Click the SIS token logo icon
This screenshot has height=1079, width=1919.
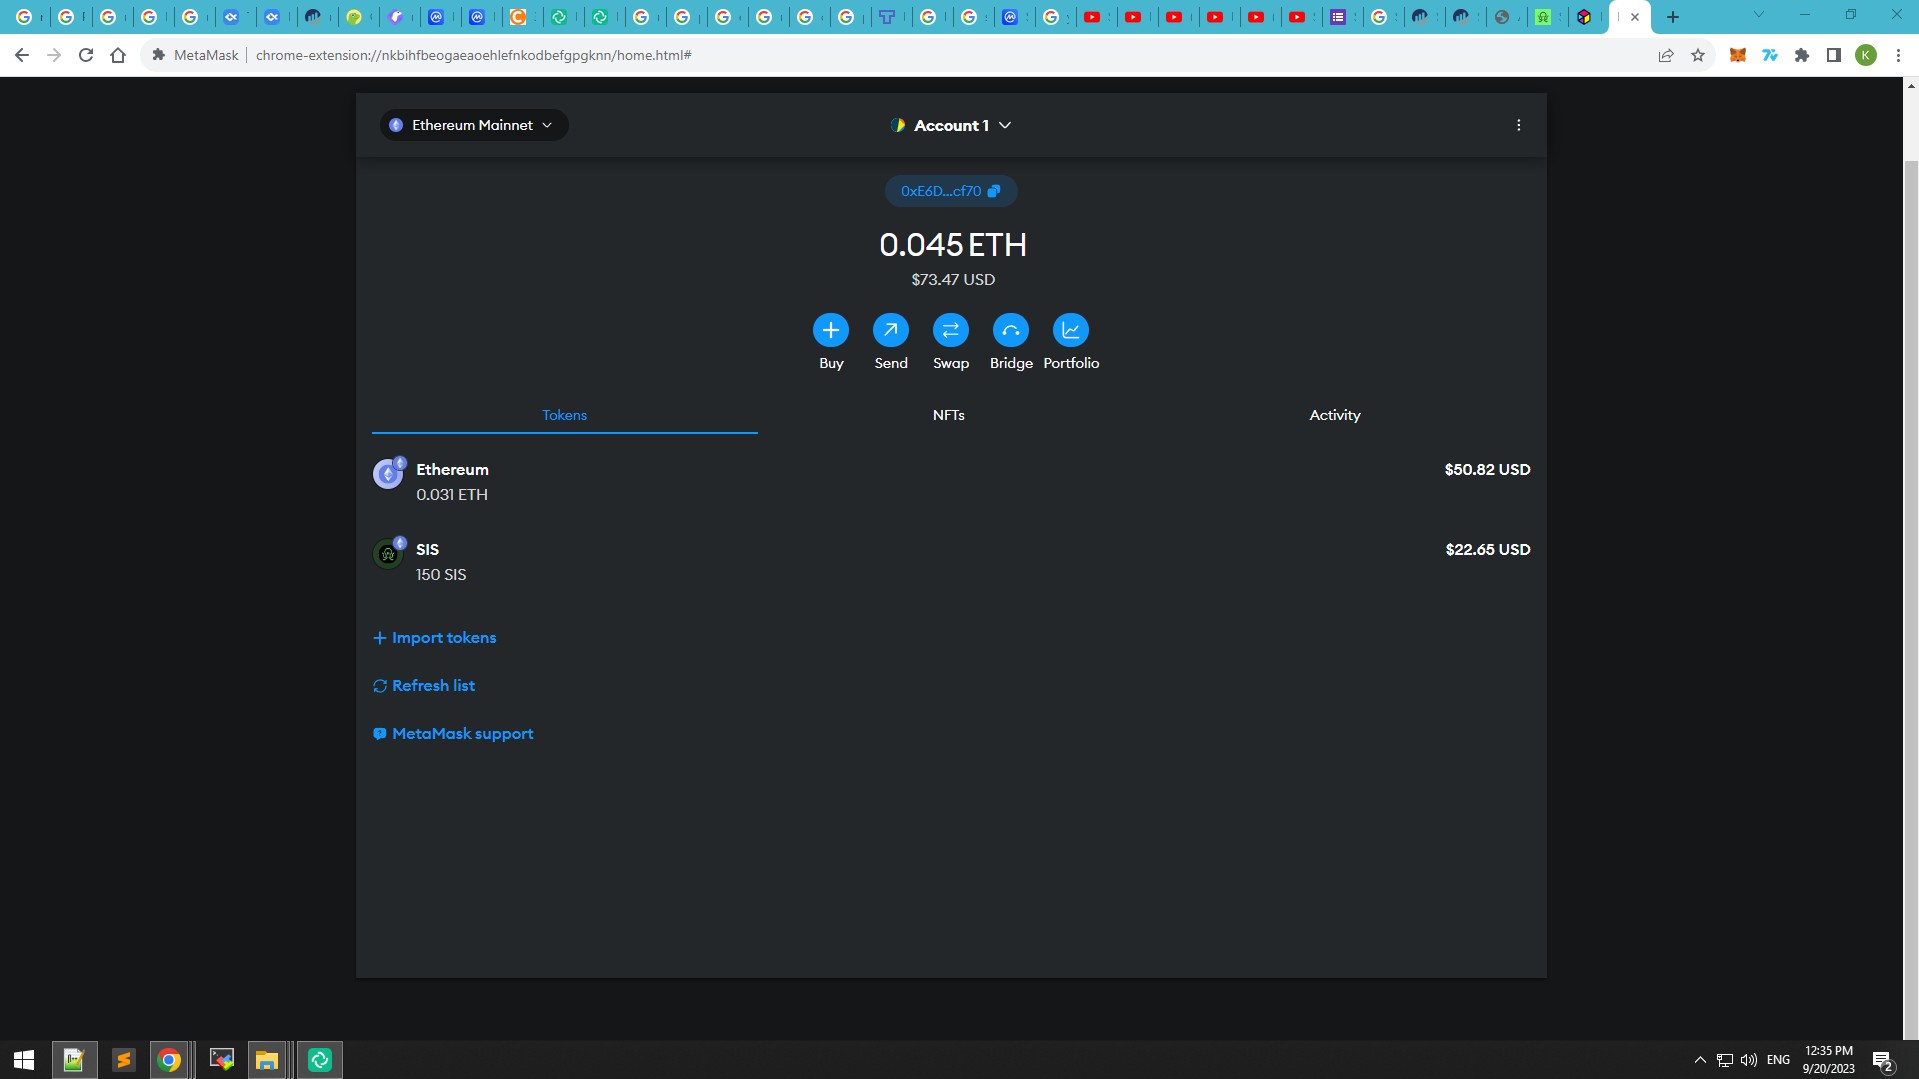pos(387,554)
